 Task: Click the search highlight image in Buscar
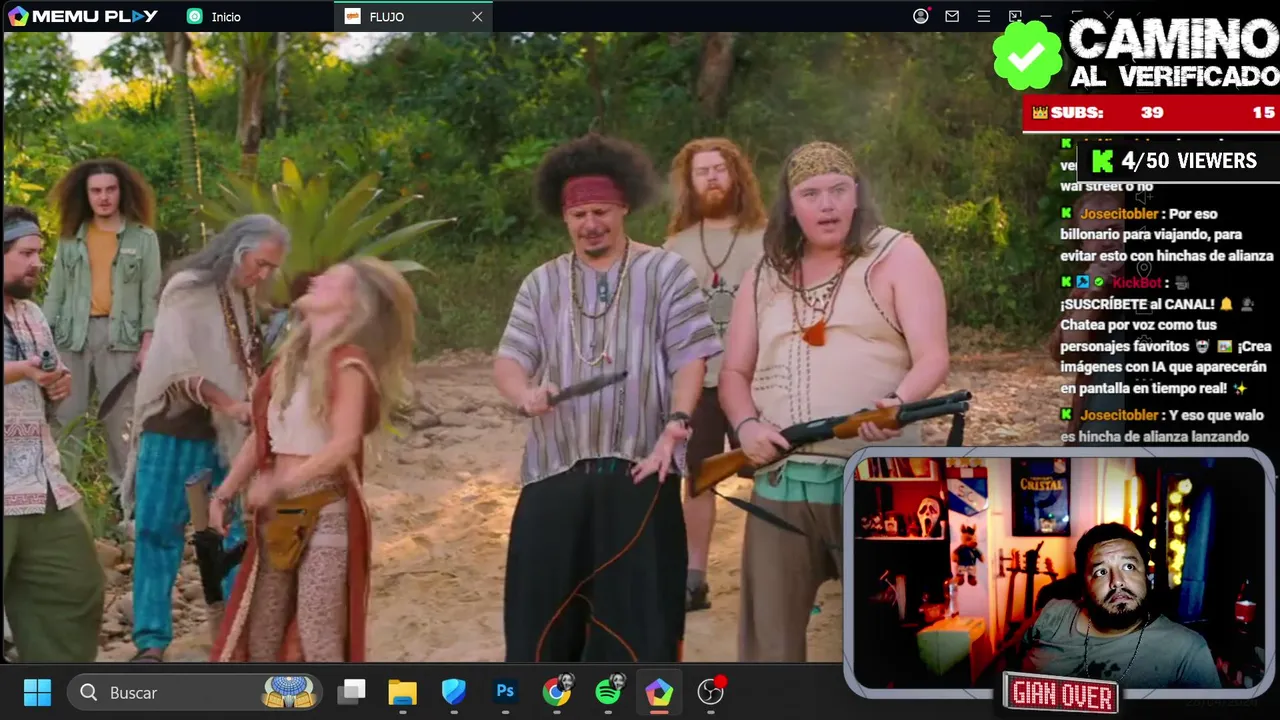[x=289, y=692]
